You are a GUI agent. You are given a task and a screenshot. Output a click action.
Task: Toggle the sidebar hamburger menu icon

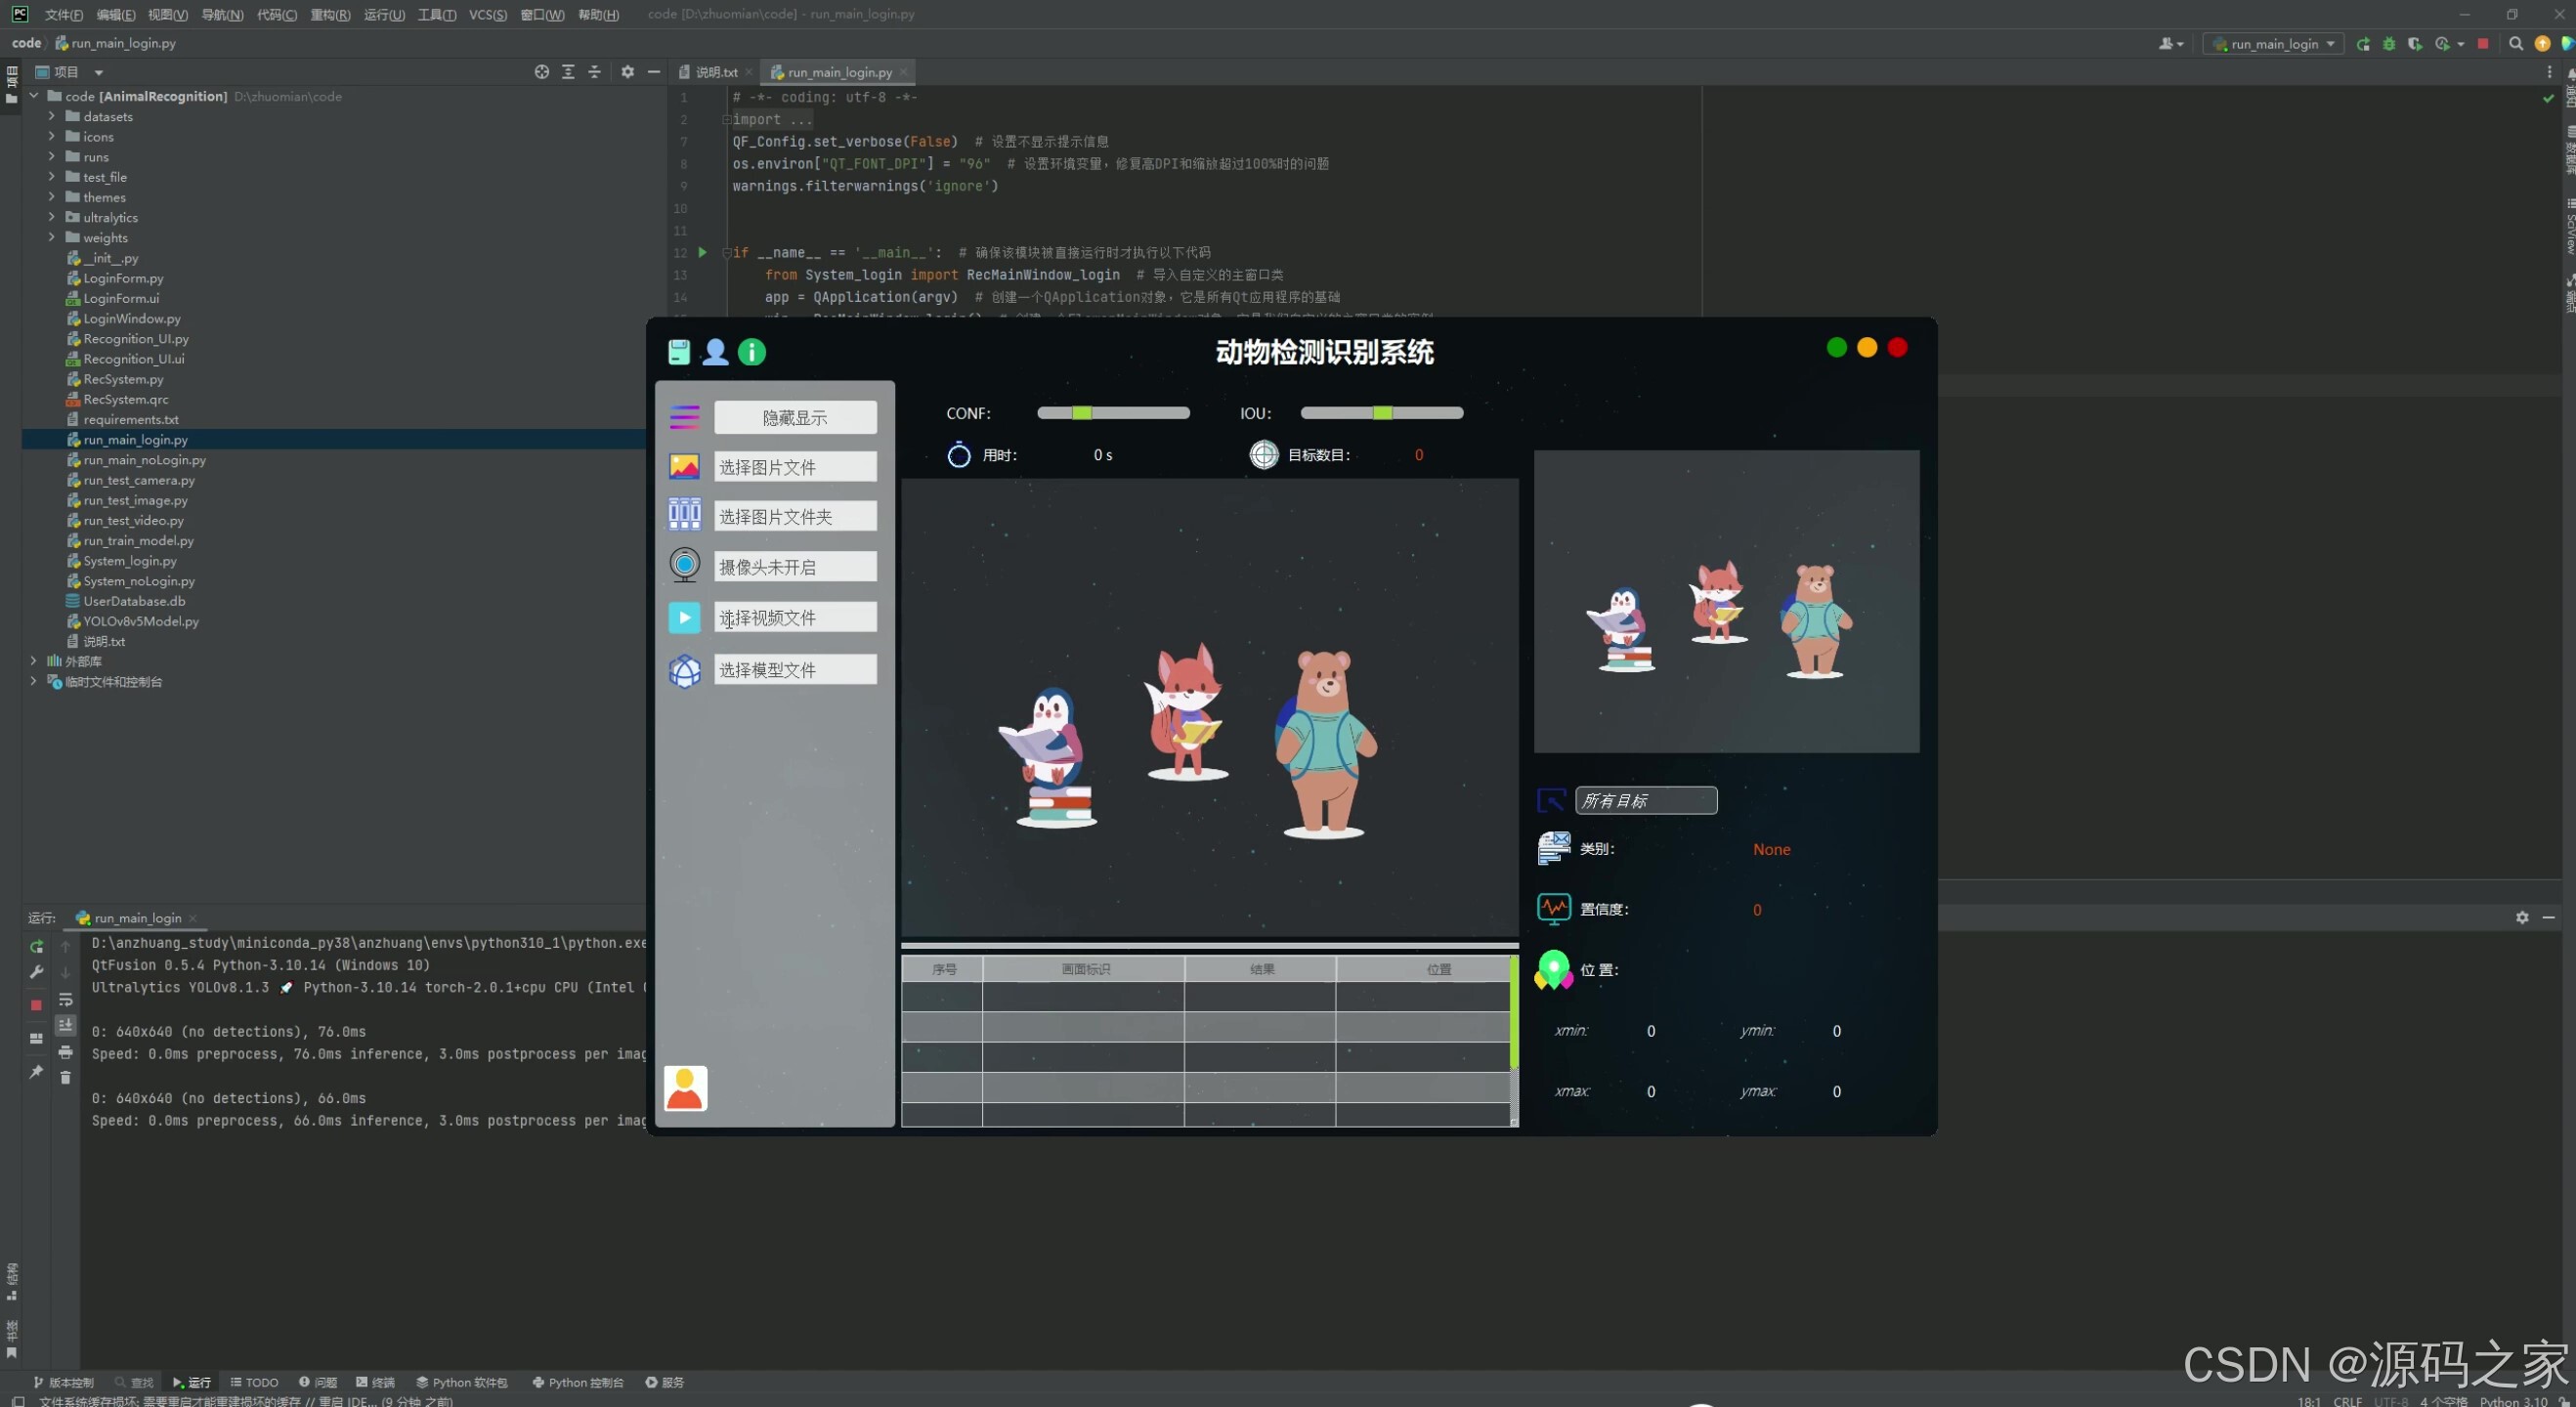(685, 417)
